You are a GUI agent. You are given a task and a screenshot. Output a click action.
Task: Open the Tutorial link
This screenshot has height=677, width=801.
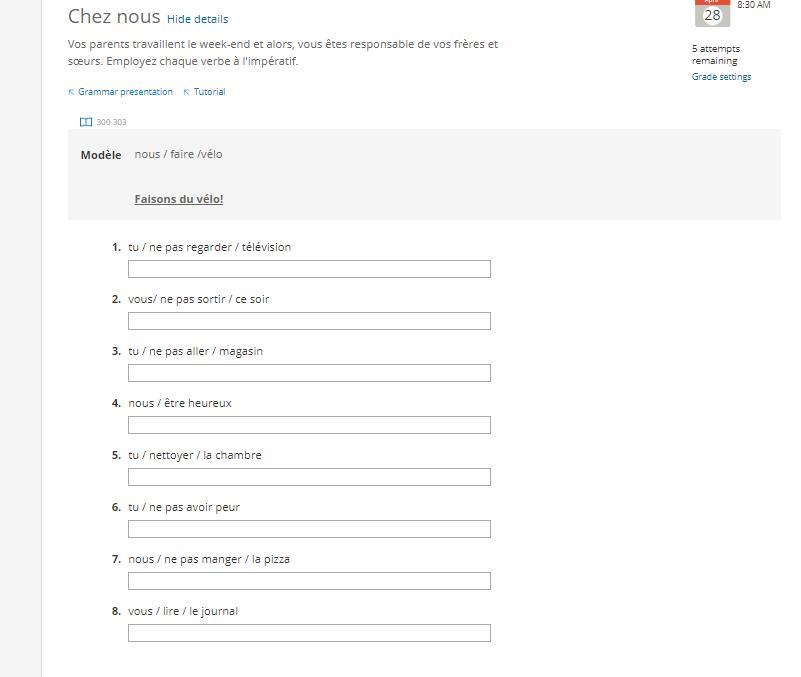click(x=209, y=92)
